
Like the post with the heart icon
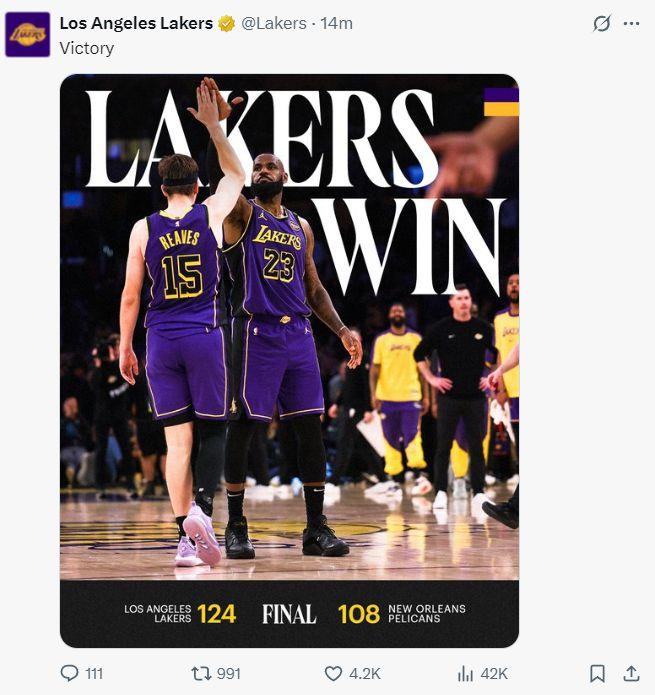333,674
